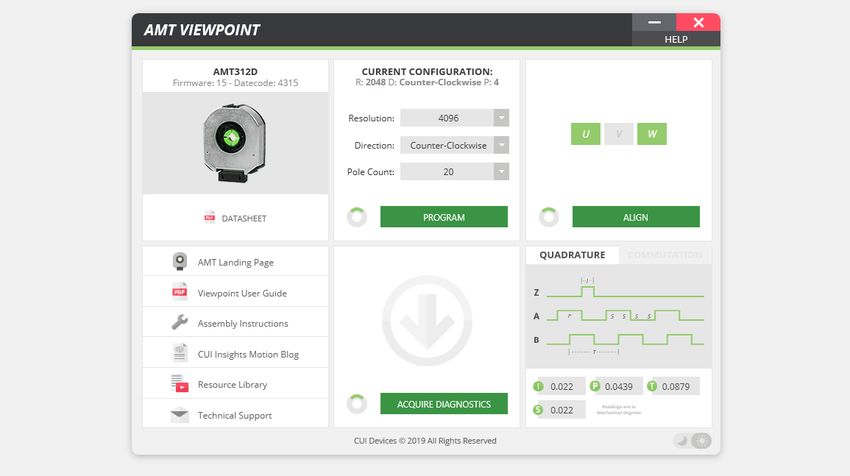This screenshot has height=476, width=850.
Task: Click the spinner next to the Program button
Action: tap(357, 217)
